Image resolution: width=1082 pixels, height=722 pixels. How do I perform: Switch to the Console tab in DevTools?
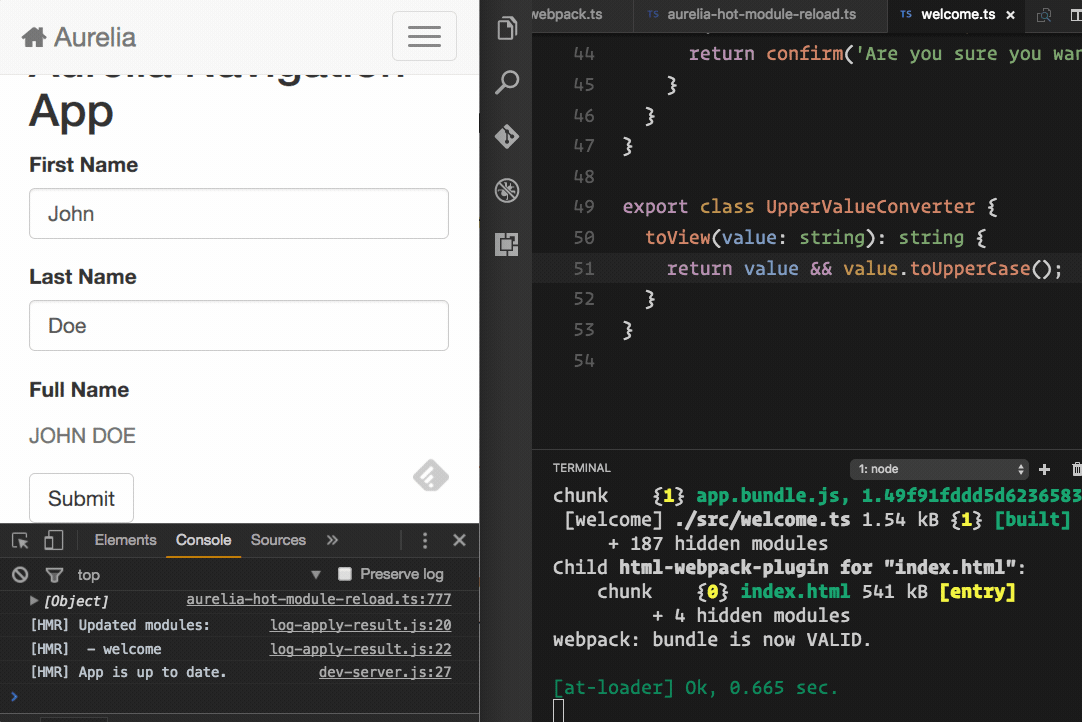[x=204, y=540]
